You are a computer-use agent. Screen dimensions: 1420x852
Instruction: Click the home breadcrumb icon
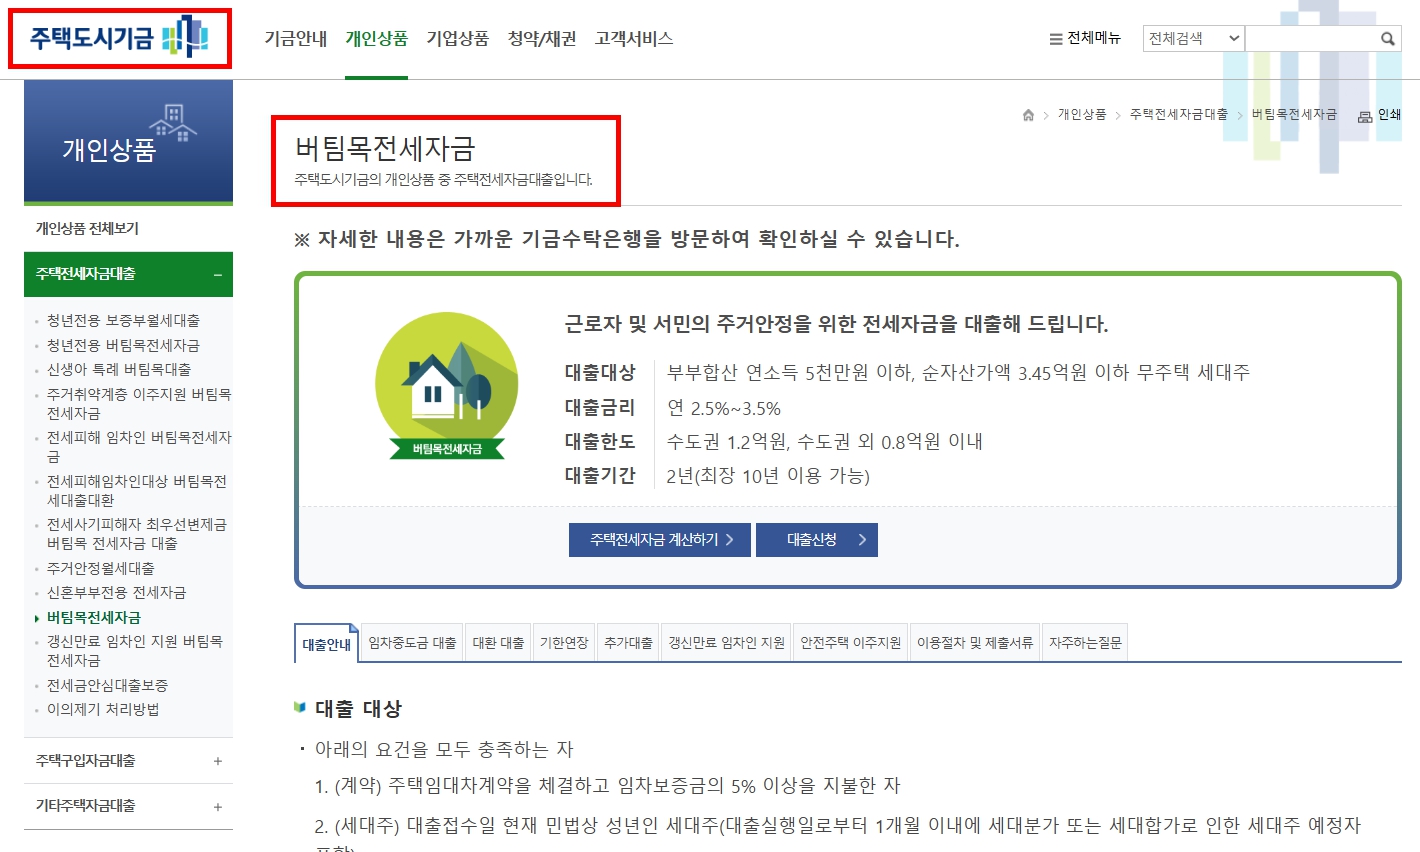point(1028,115)
